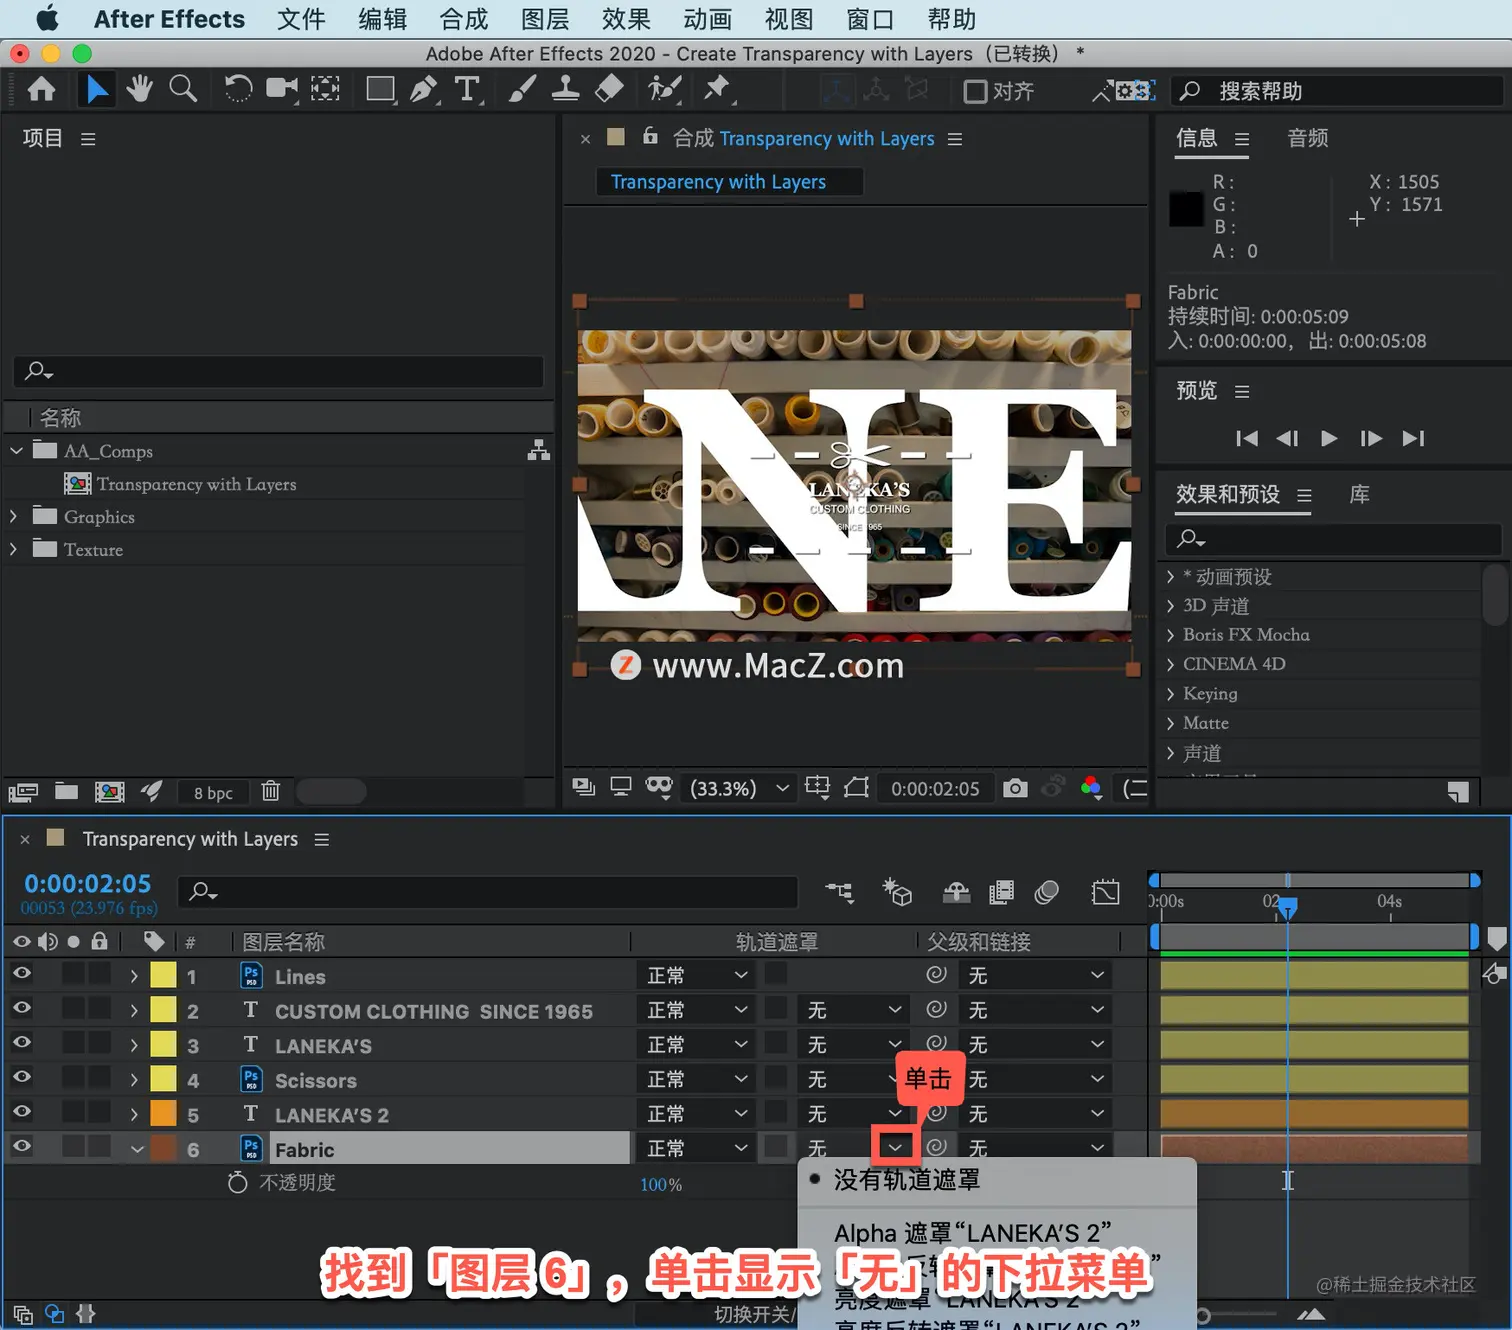Toggle visibility of the LANEKA'S layer
Screen dimensions: 1512x1330
pos(21,1043)
